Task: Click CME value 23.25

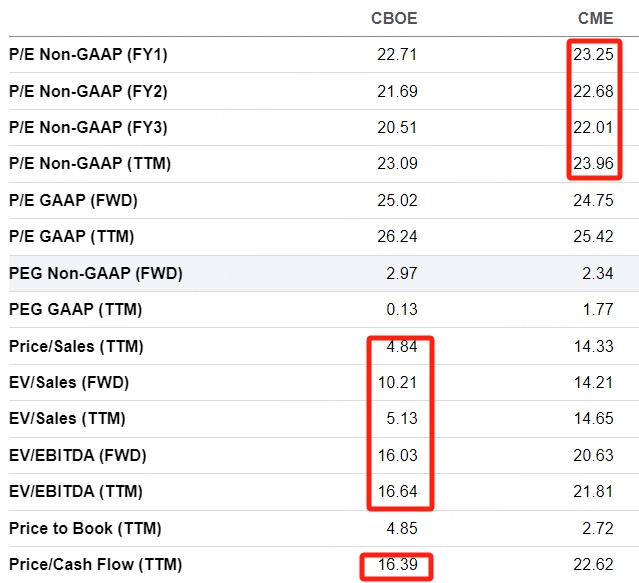Action: click(593, 55)
